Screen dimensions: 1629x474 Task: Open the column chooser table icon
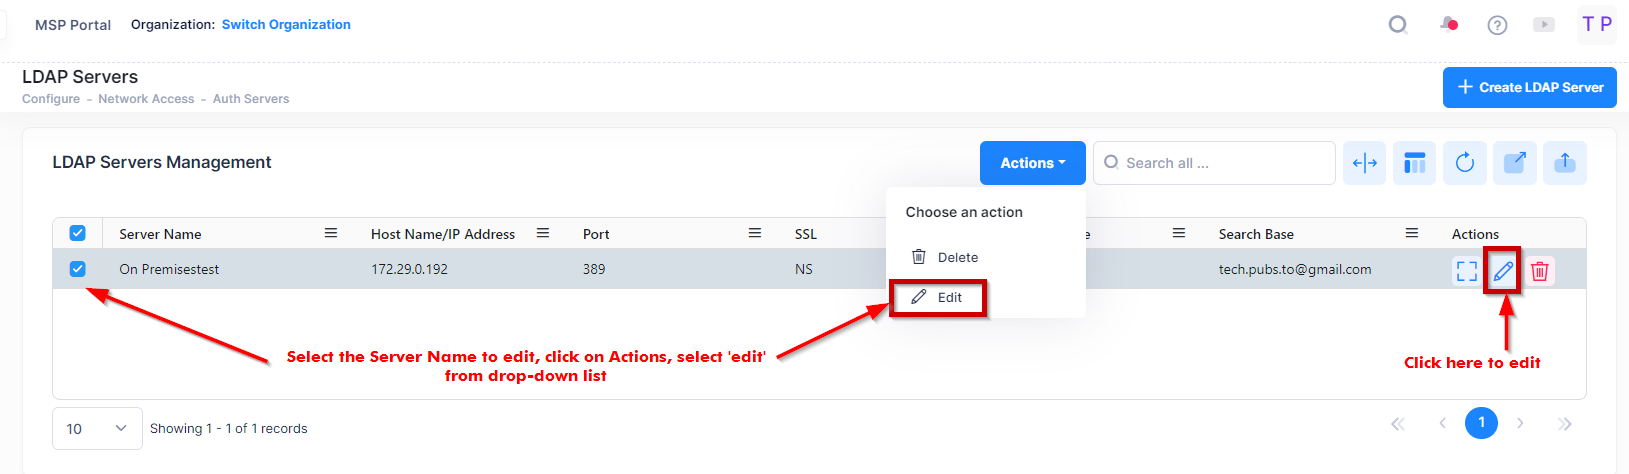(1415, 163)
